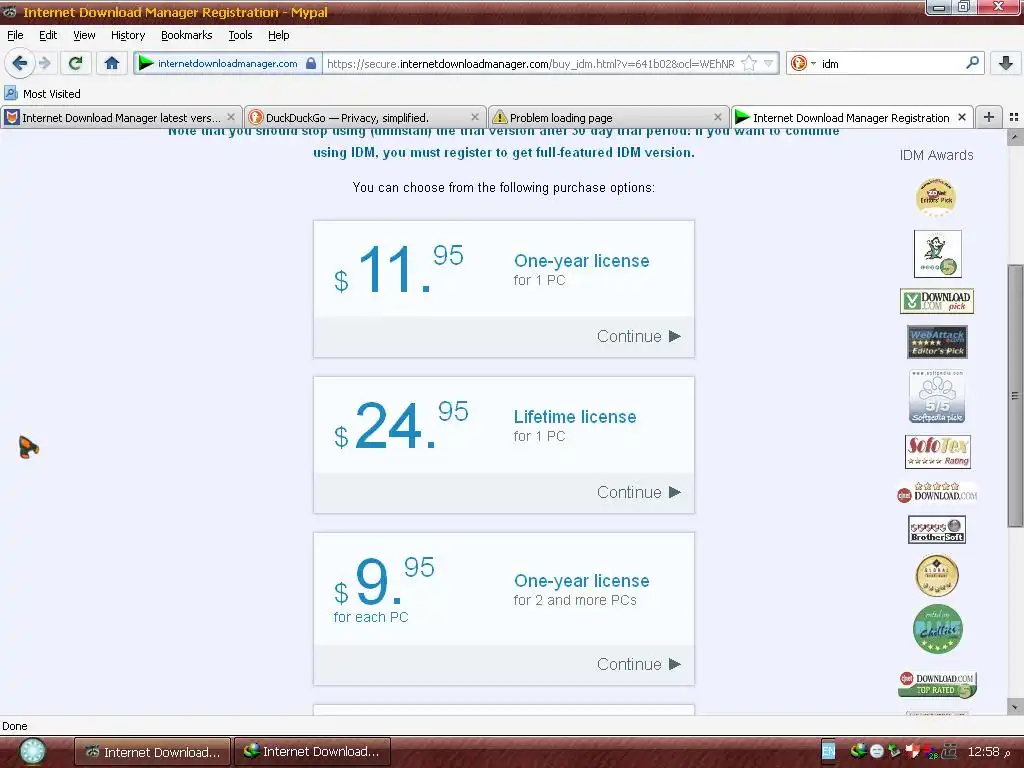
Task: Open the View menu
Action: pos(84,35)
